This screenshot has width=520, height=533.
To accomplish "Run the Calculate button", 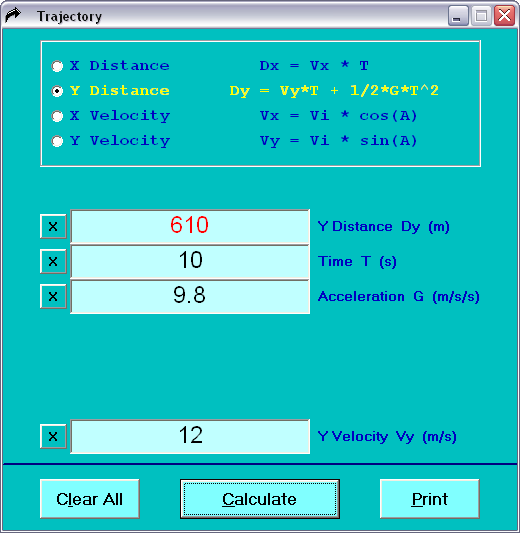I will tap(260, 499).
